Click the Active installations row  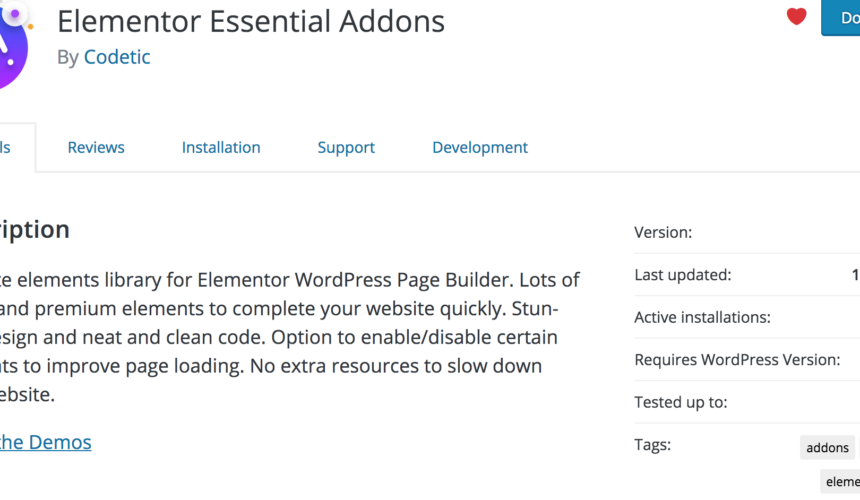[x=747, y=317]
